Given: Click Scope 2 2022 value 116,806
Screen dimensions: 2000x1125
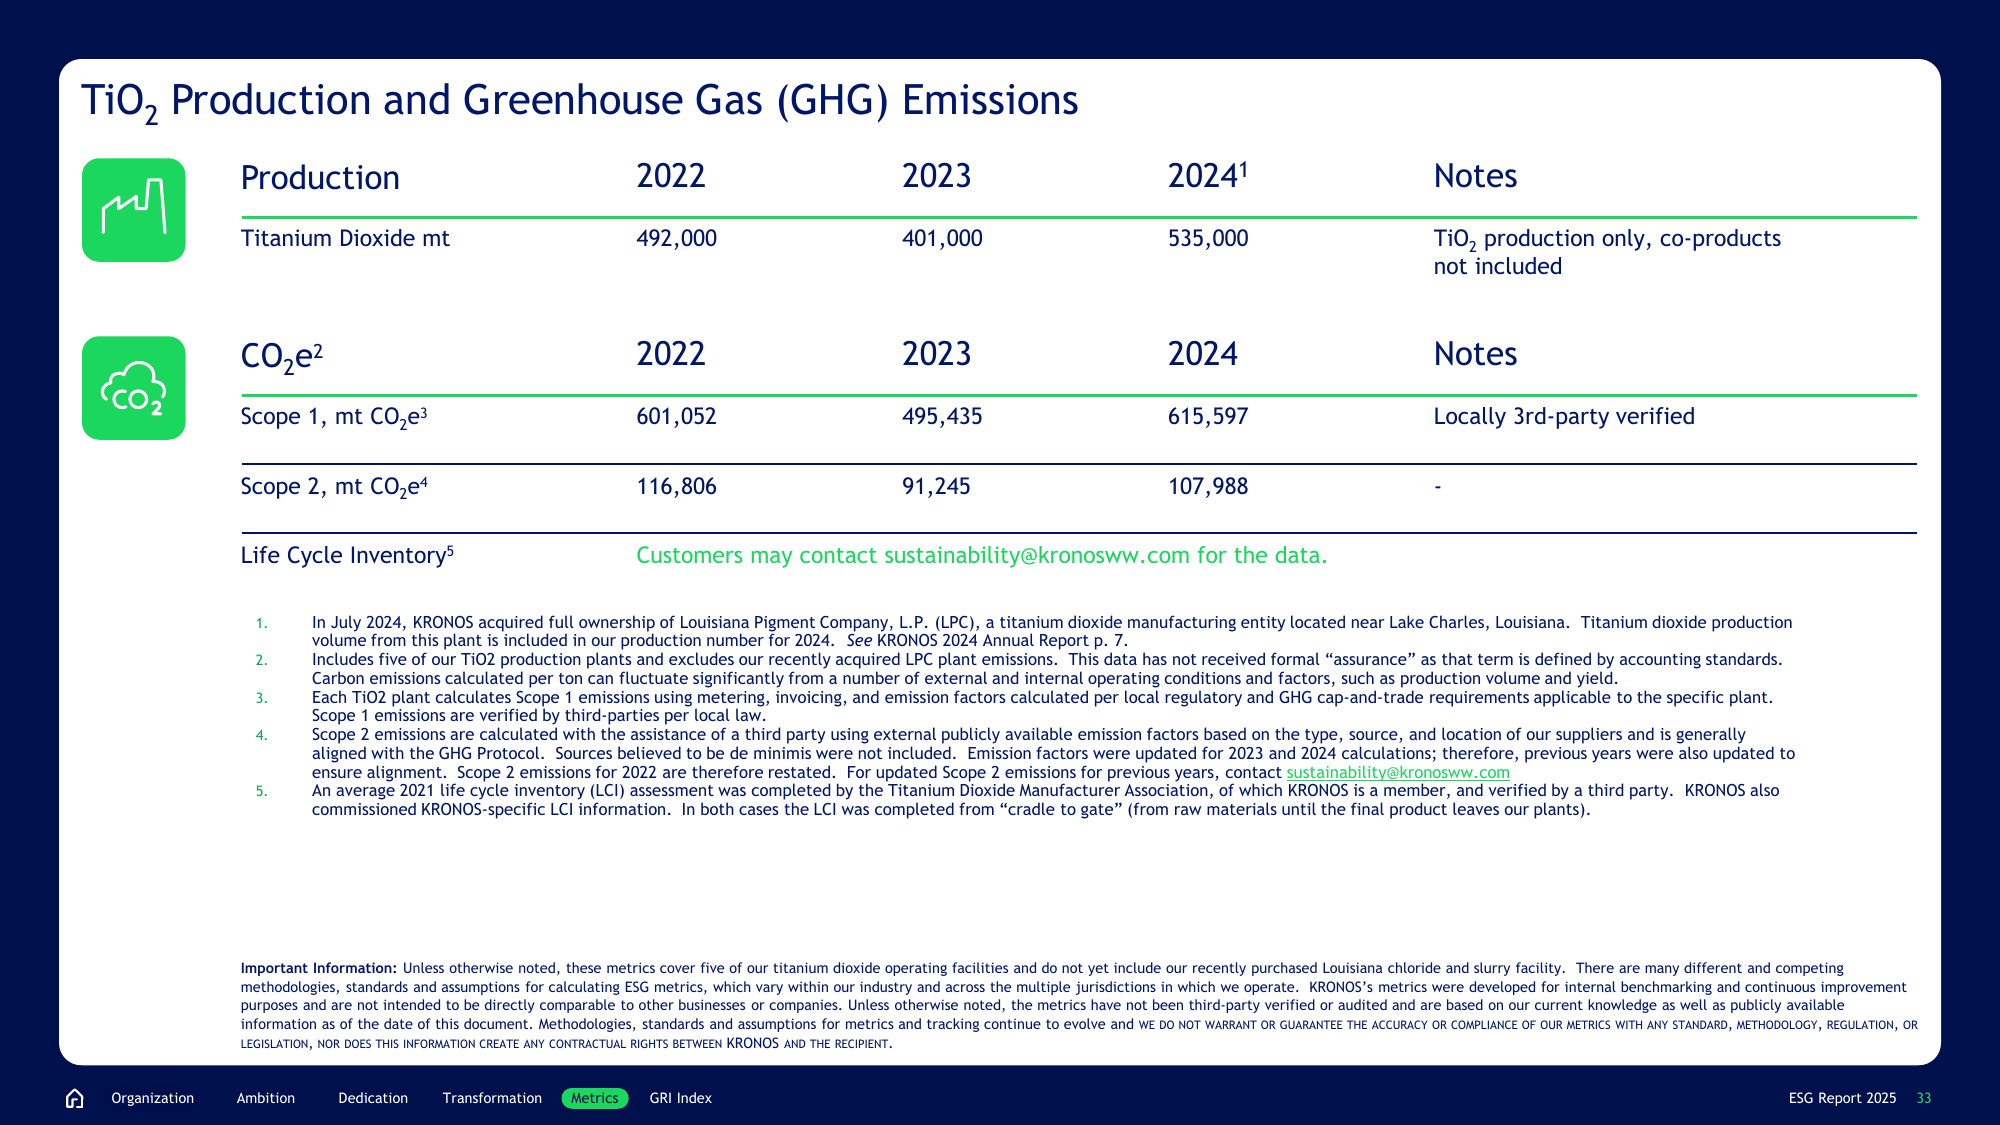Looking at the screenshot, I should (677, 486).
